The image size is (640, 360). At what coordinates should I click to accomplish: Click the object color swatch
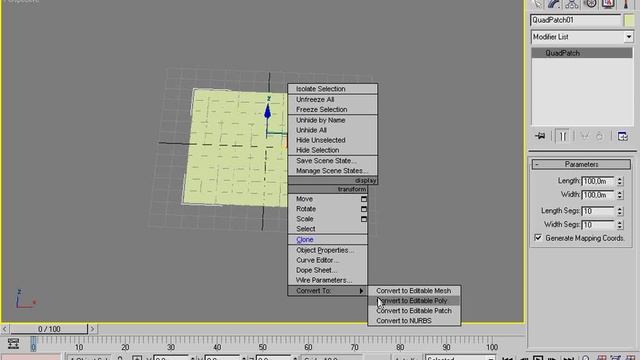pos(629,20)
